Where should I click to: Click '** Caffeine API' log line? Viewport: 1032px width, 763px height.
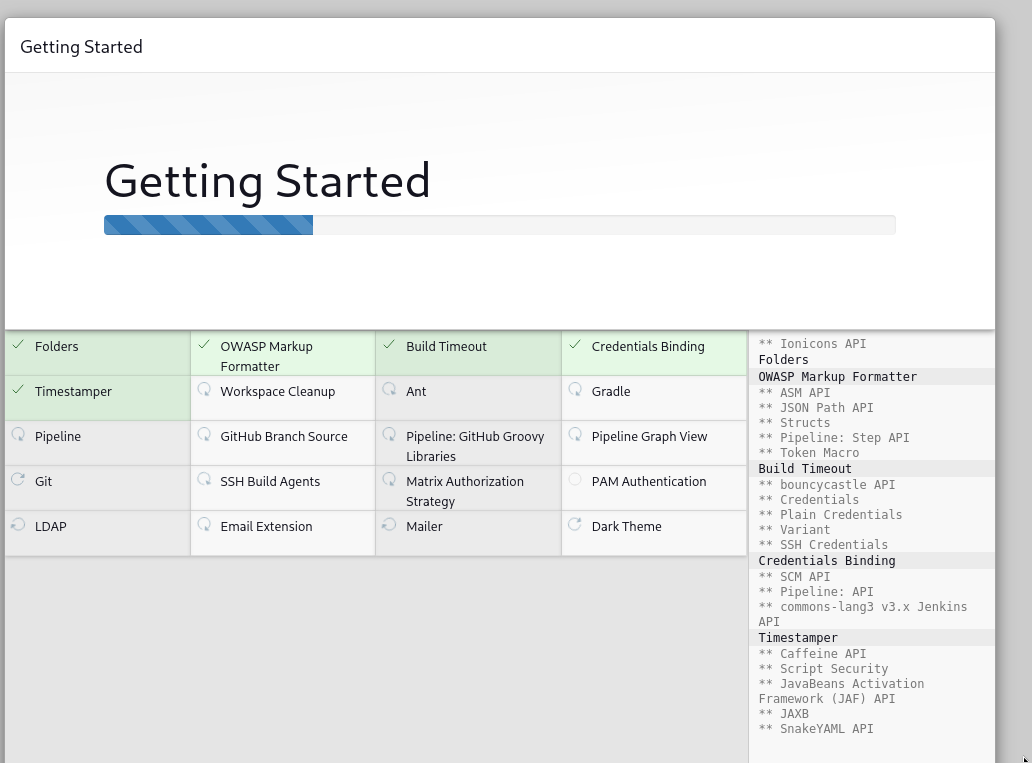coord(812,654)
